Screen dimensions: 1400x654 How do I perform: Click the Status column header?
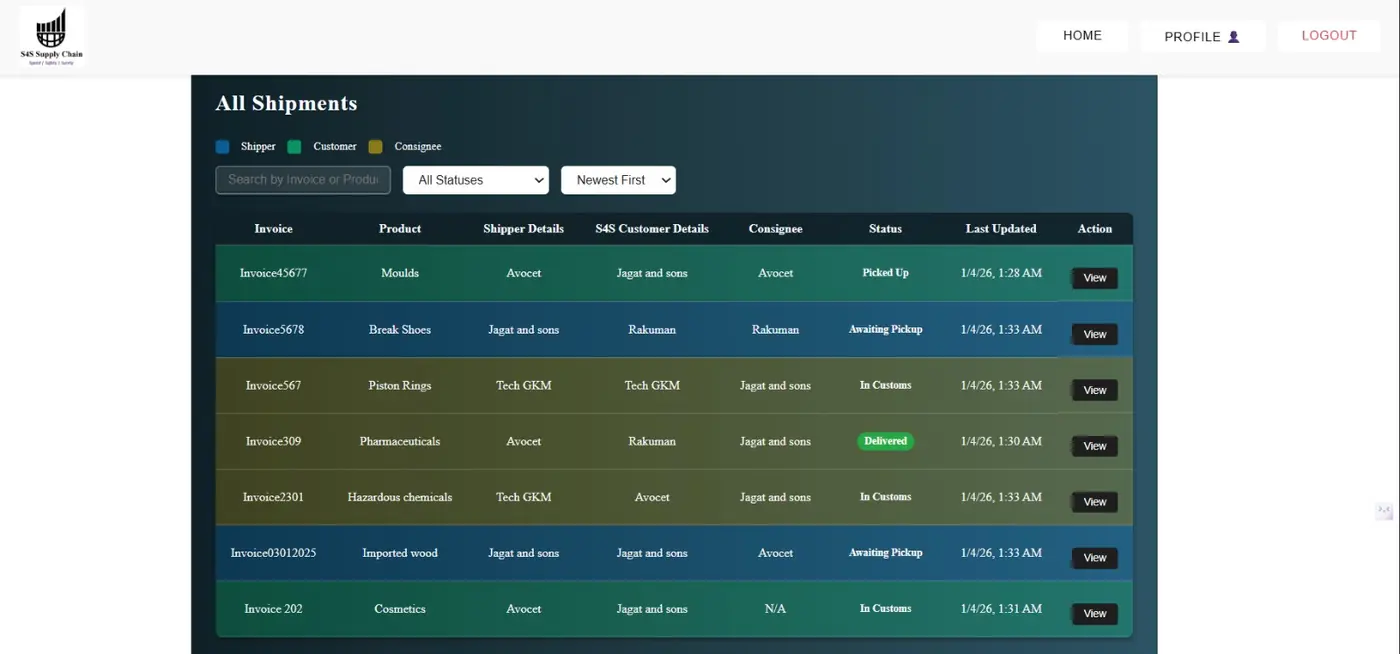[885, 229]
